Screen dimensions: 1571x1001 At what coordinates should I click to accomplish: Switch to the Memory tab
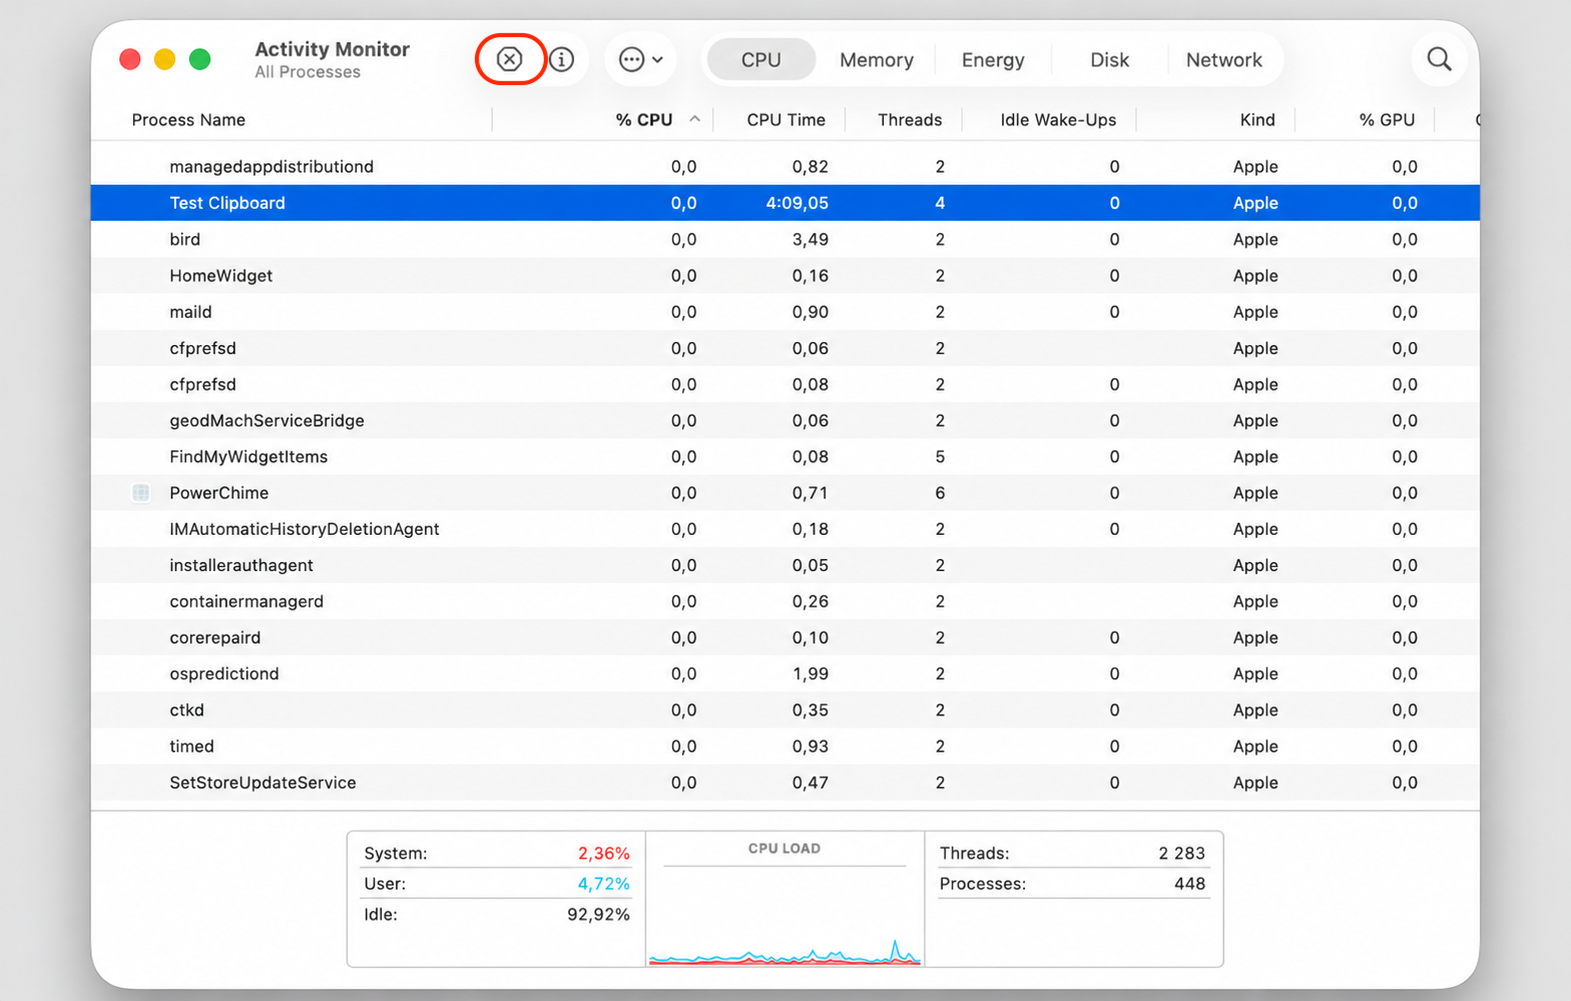(x=876, y=60)
